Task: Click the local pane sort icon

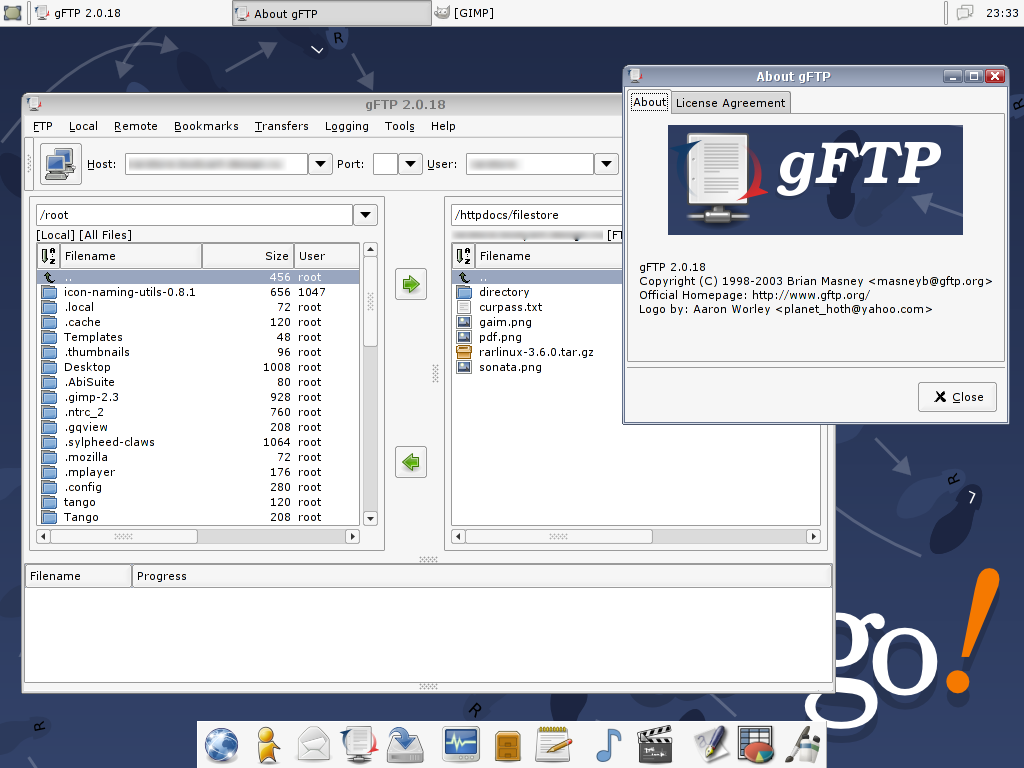Action: (x=48, y=256)
